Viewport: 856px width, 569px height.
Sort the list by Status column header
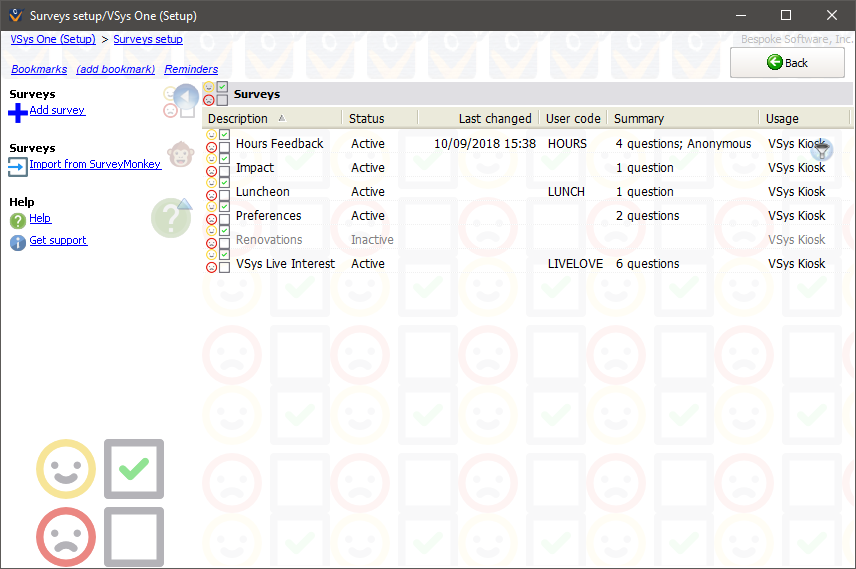367,119
